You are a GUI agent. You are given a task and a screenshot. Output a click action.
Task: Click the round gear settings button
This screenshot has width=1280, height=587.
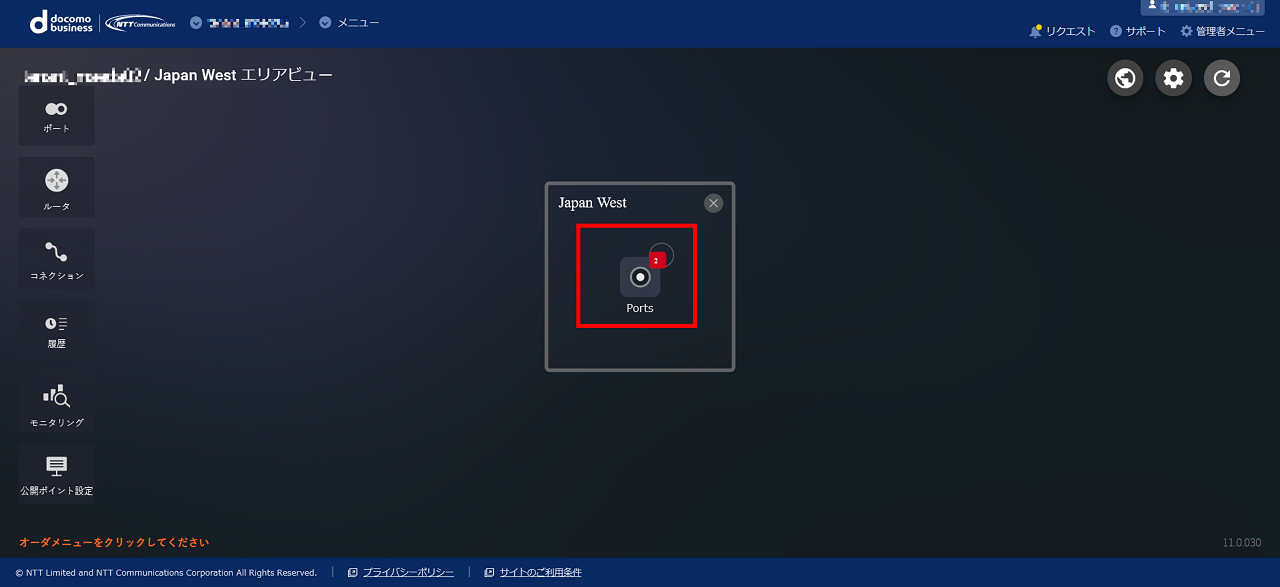point(1173,78)
